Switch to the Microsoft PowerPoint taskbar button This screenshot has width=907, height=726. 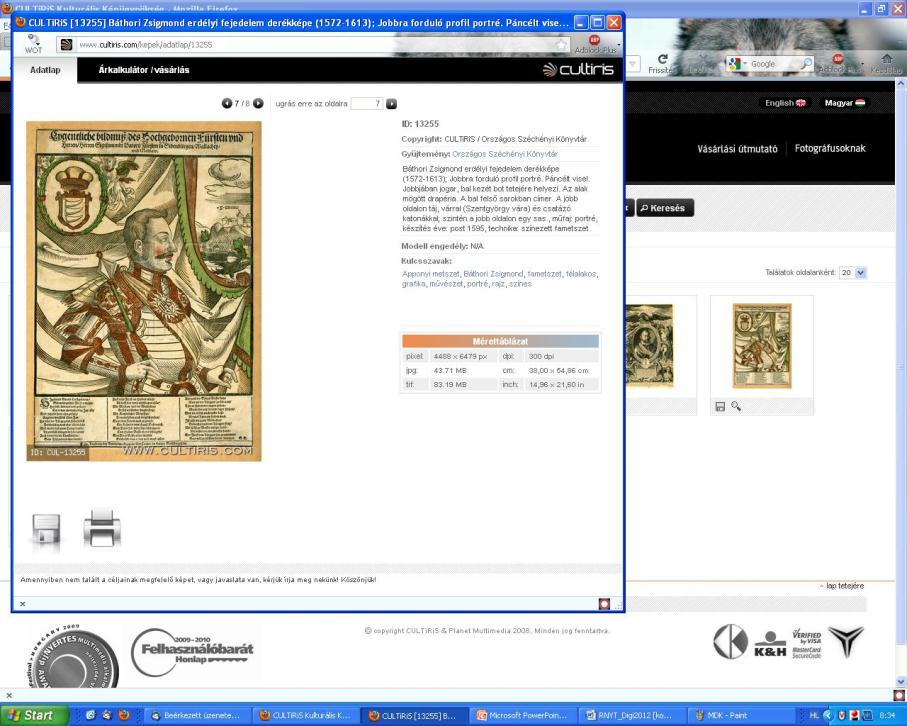click(x=524, y=716)
